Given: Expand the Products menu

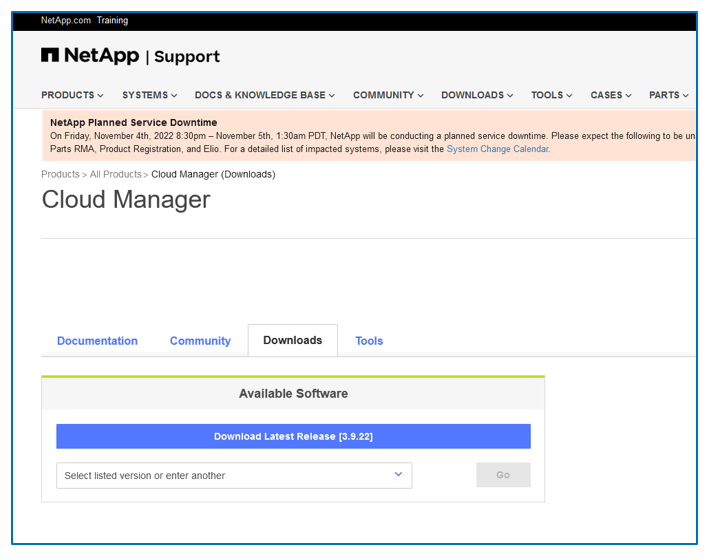Looking at the screenshot, I should click(x=72, y=95).
